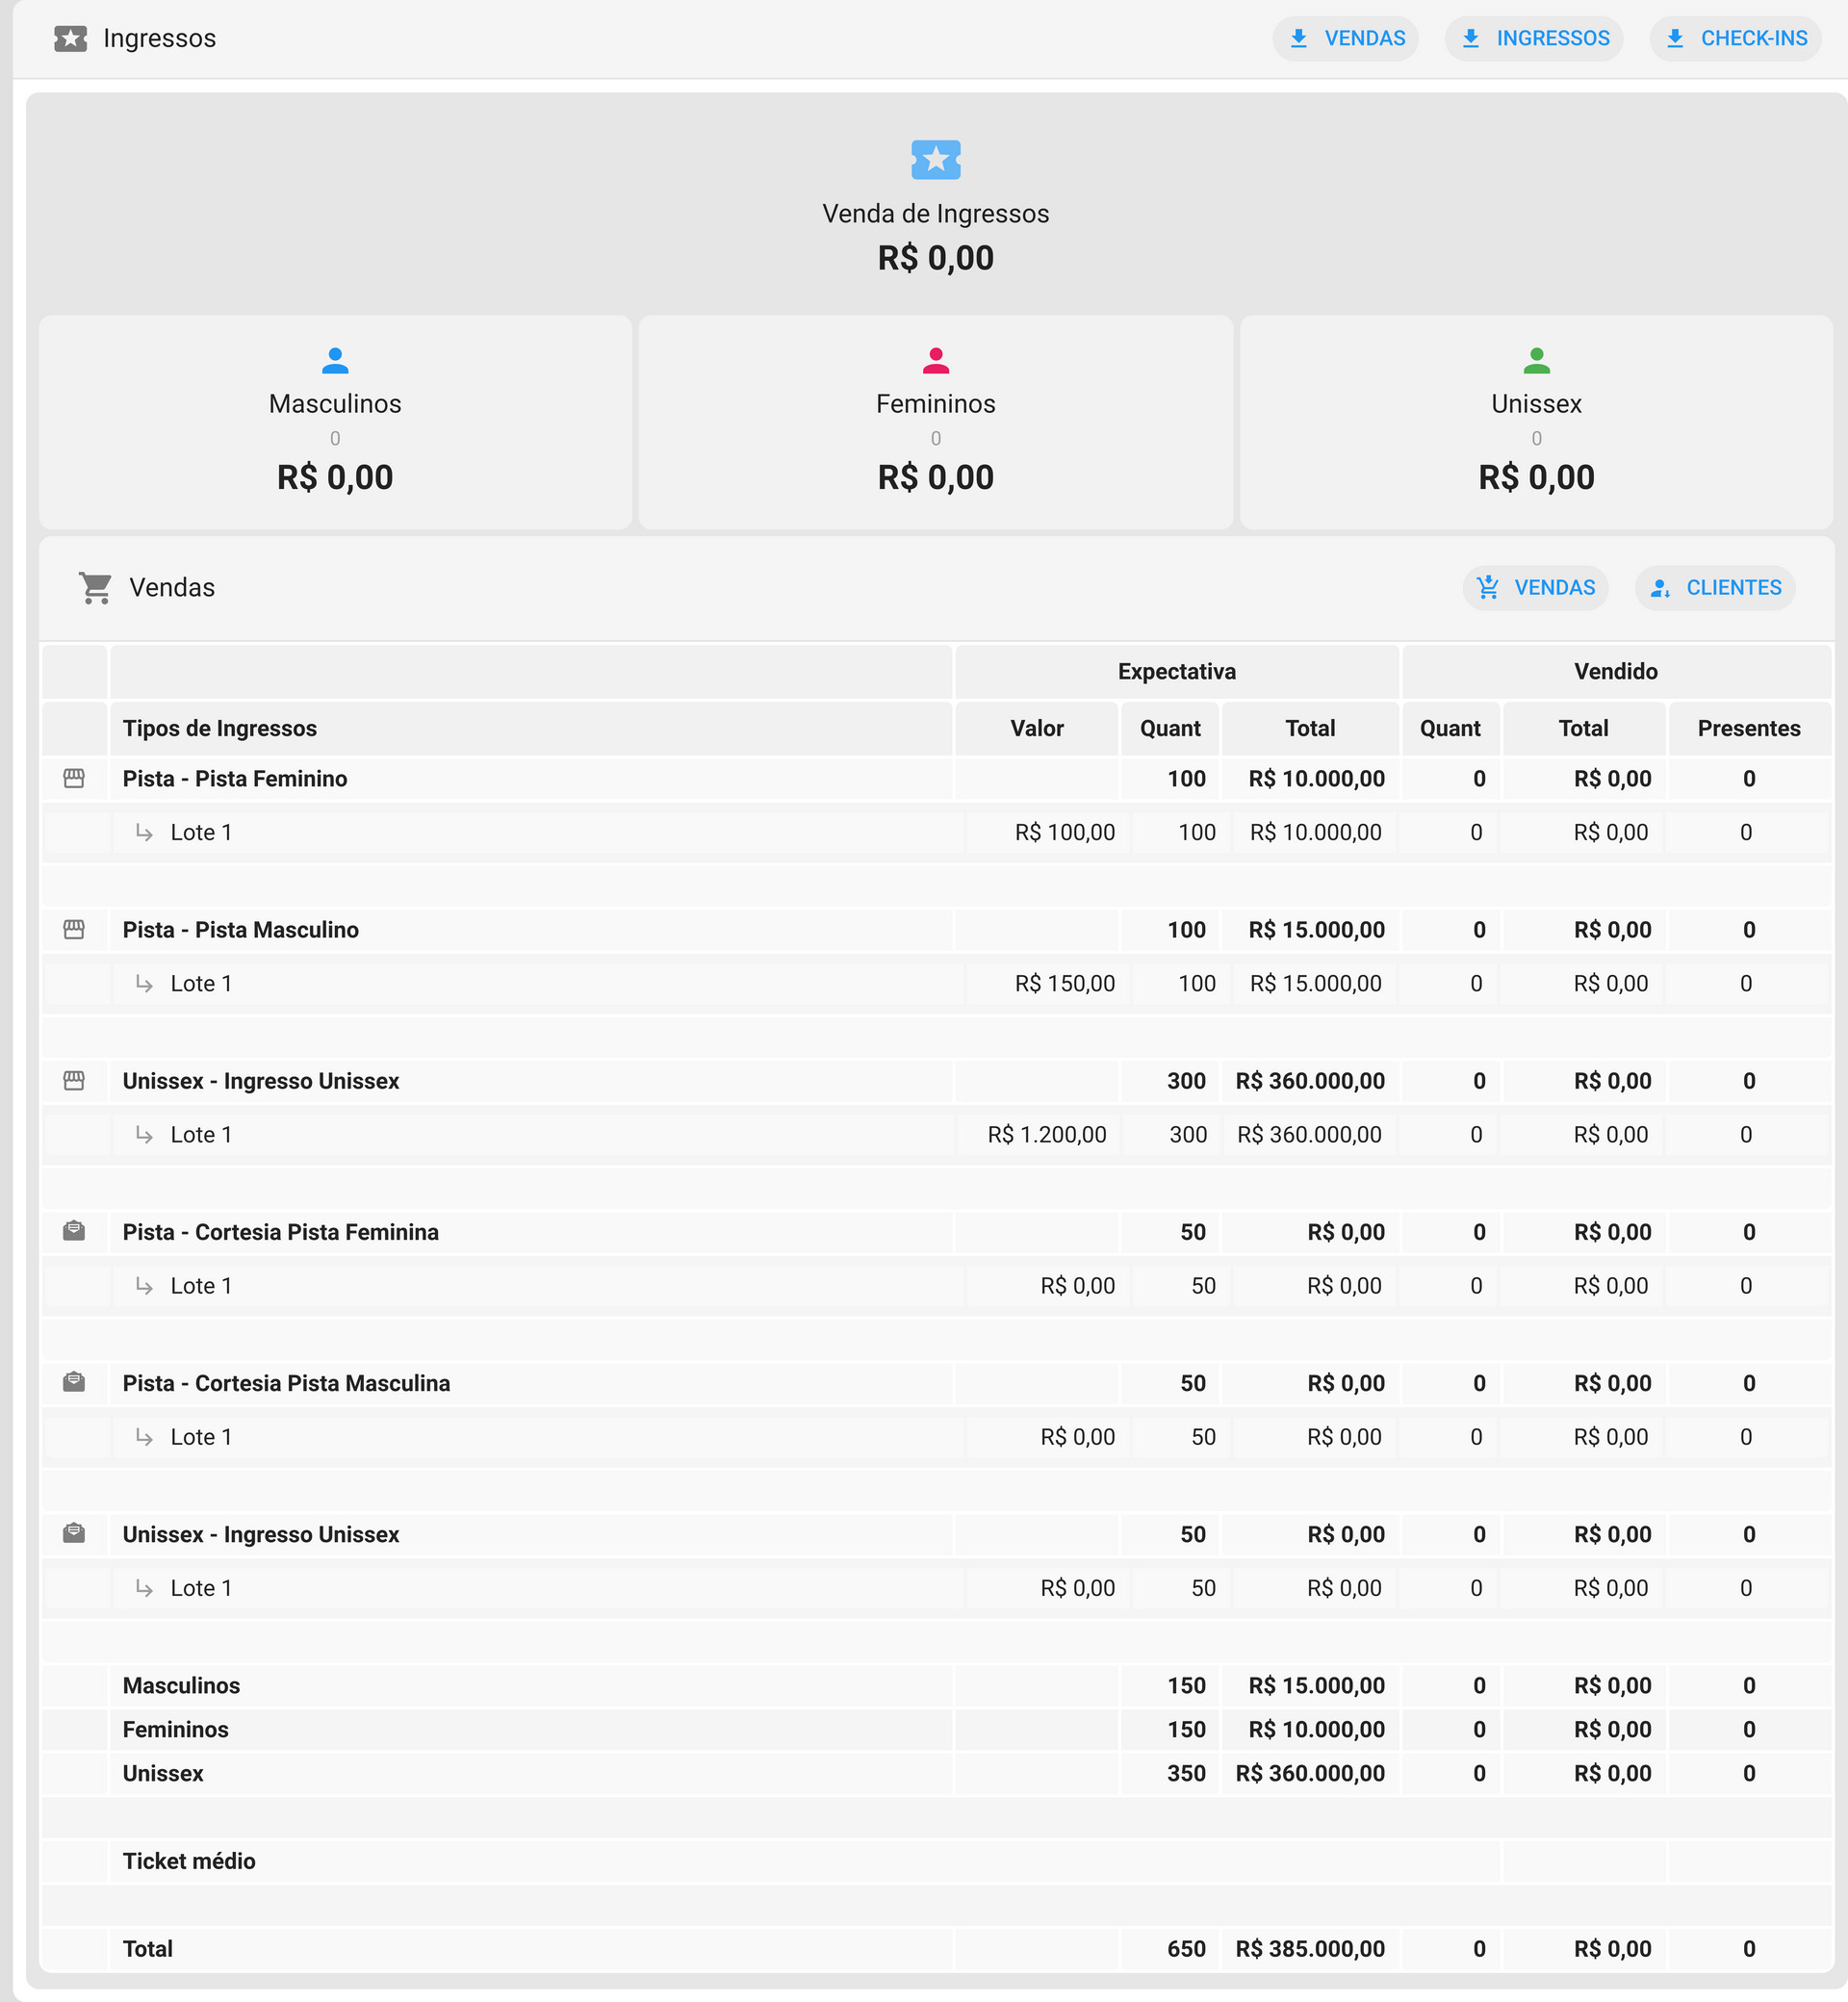The image size is (1848, 2002).
Task: Download the VENDAS report from header
Action: tap(1345, 38)
